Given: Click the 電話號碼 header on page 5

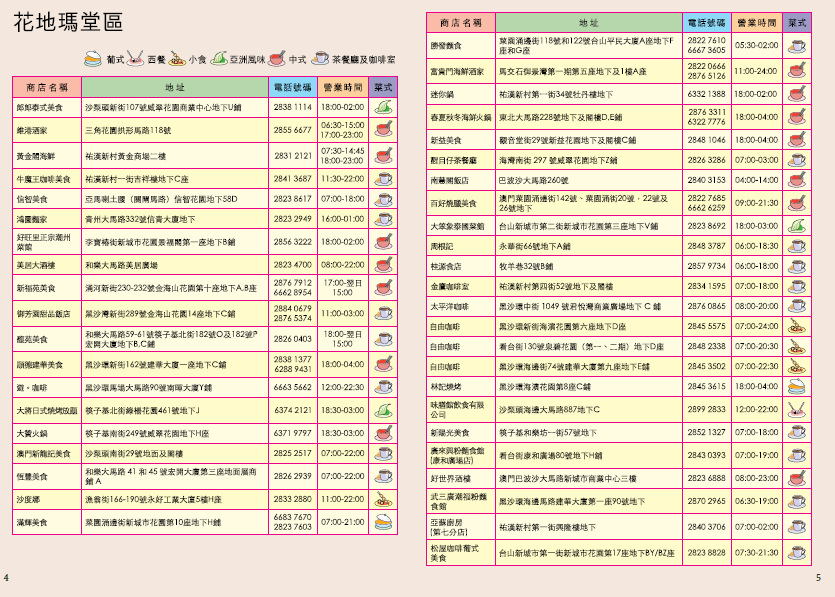Looking at the screenshot, I should (707, 23).
